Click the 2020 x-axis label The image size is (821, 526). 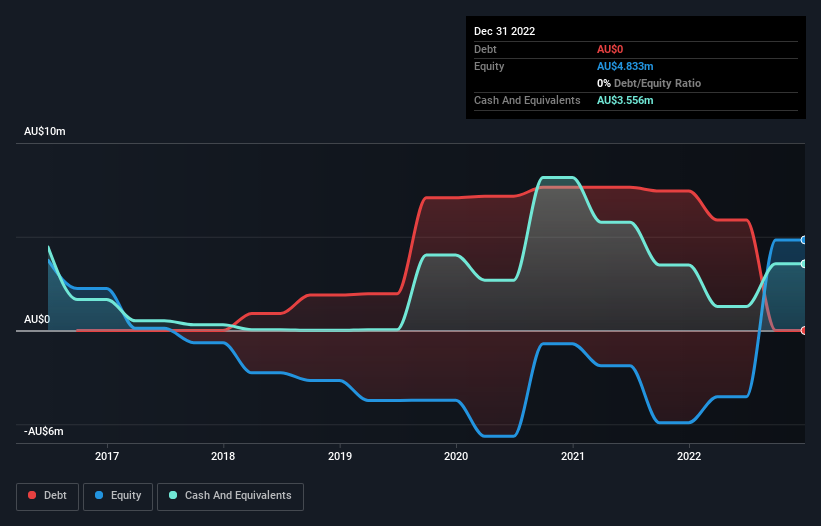(456, 456)
